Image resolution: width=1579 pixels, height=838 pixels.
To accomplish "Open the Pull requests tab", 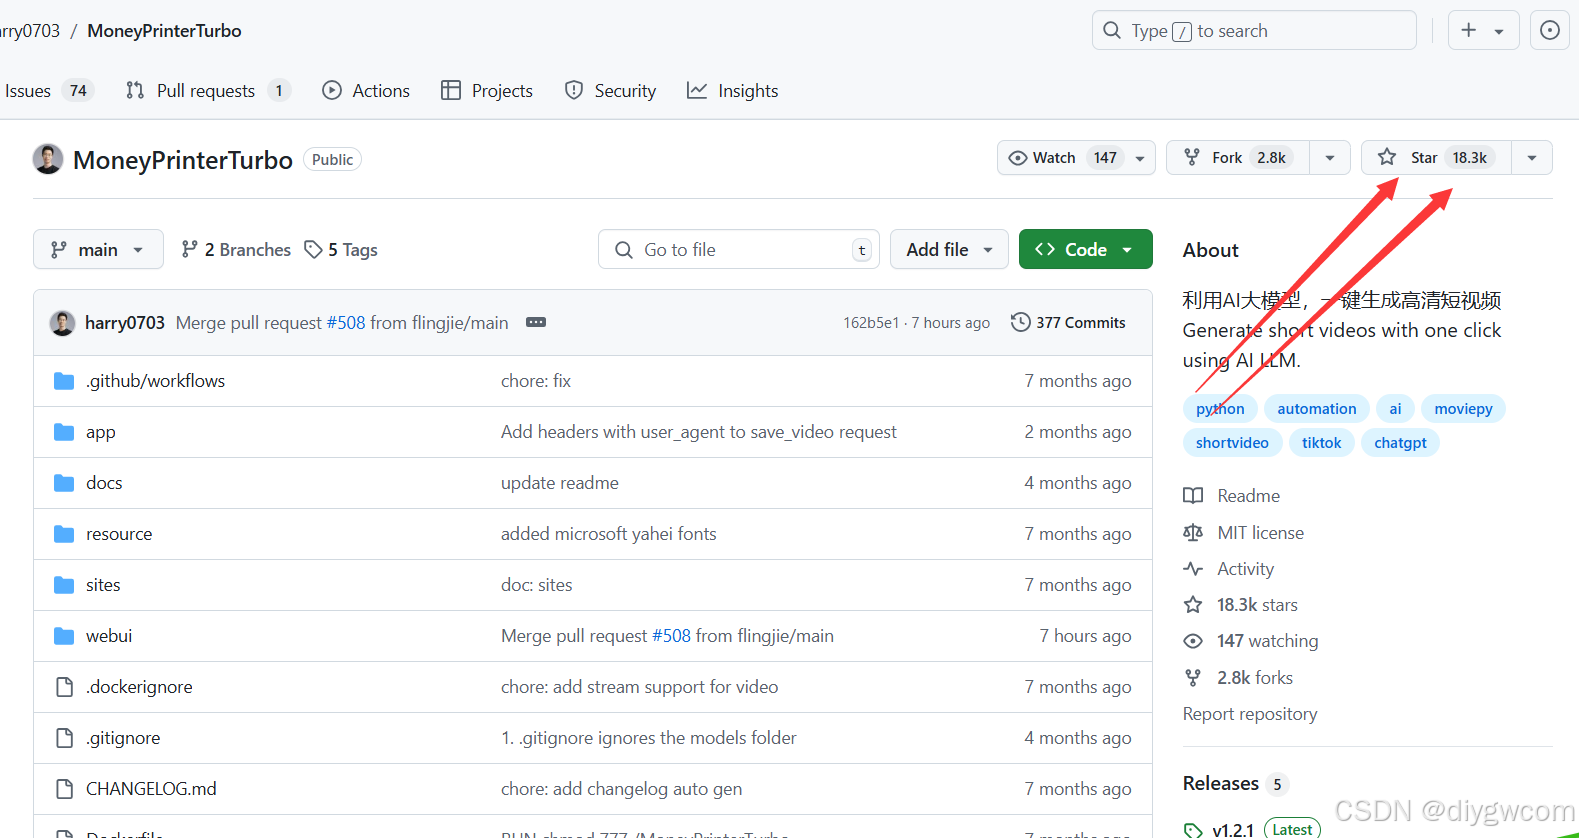I will (207, 91).
